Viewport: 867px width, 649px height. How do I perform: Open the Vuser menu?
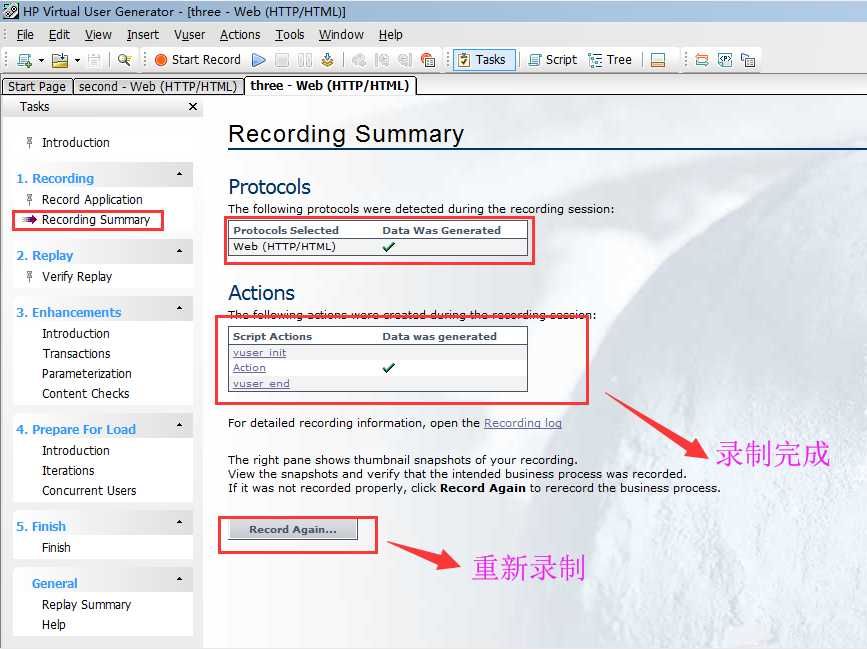point(190,35)
